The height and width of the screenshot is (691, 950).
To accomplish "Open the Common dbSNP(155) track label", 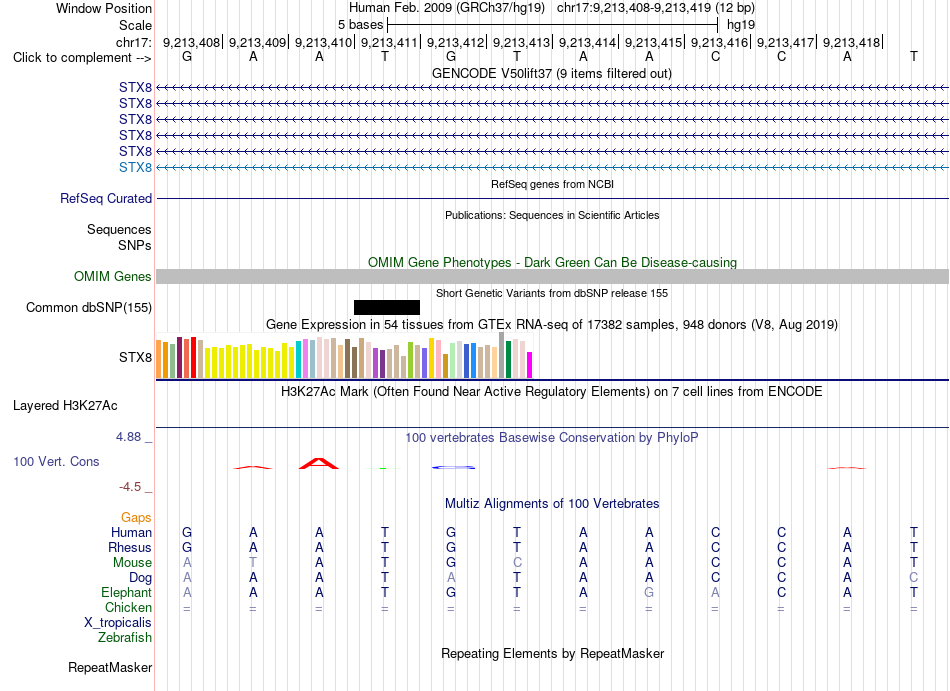I will coord(89,307).
